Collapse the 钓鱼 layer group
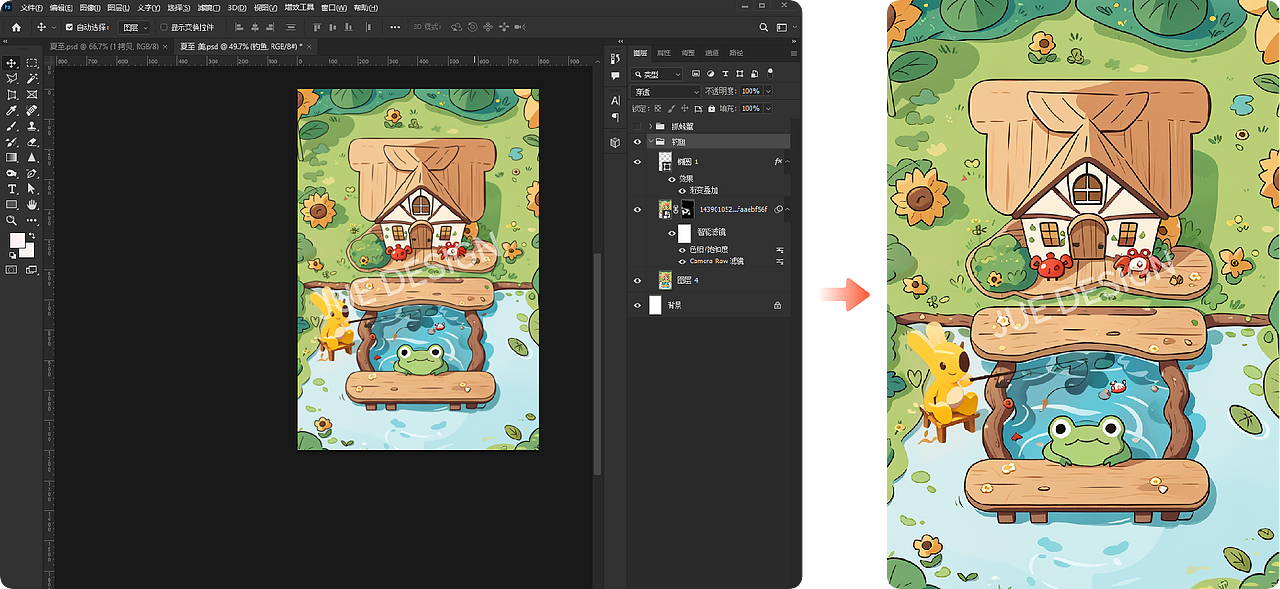 click(x=650, y=142)
